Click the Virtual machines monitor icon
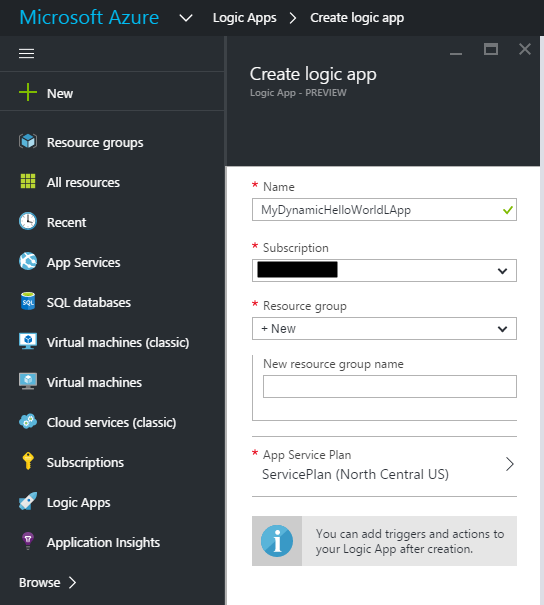 28,381
